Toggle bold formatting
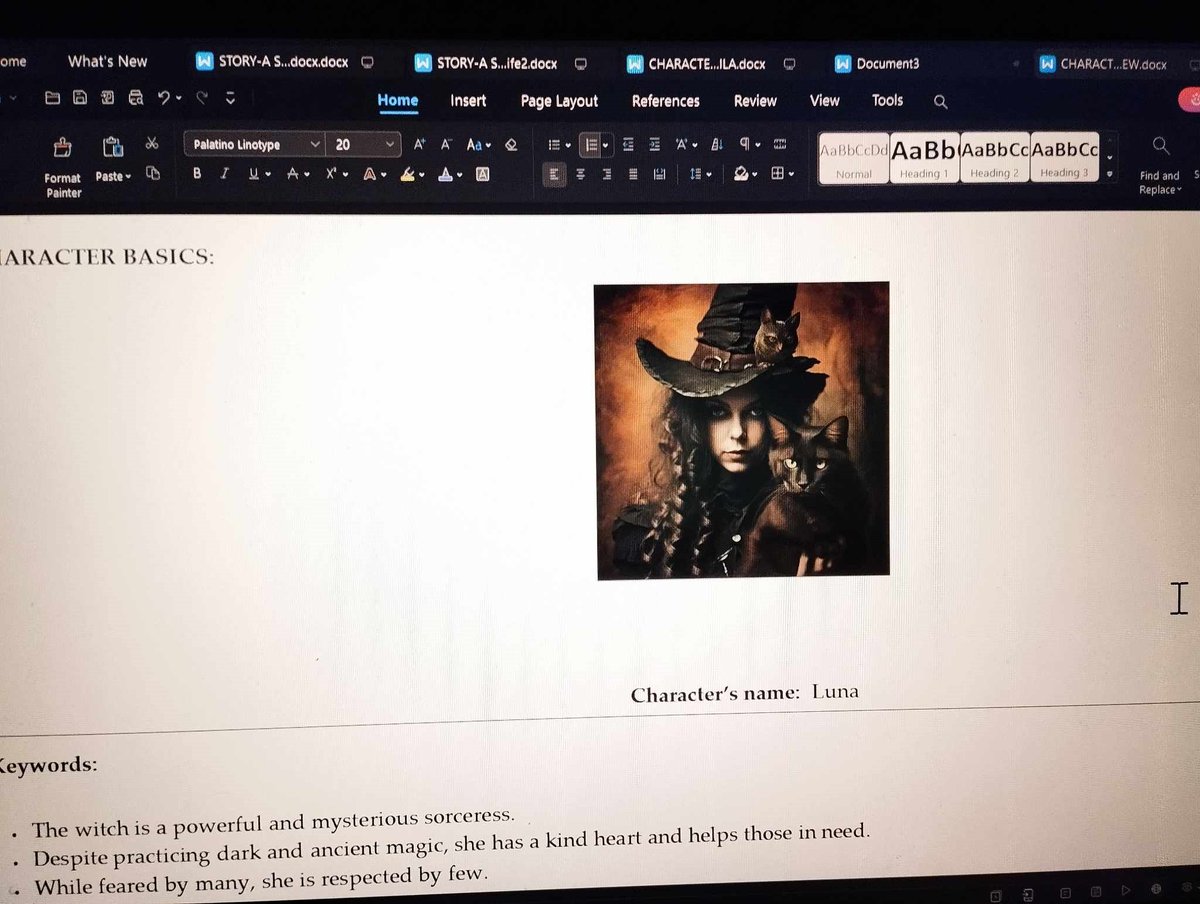This screenshot has width=1200, height=904. point(197,174)
